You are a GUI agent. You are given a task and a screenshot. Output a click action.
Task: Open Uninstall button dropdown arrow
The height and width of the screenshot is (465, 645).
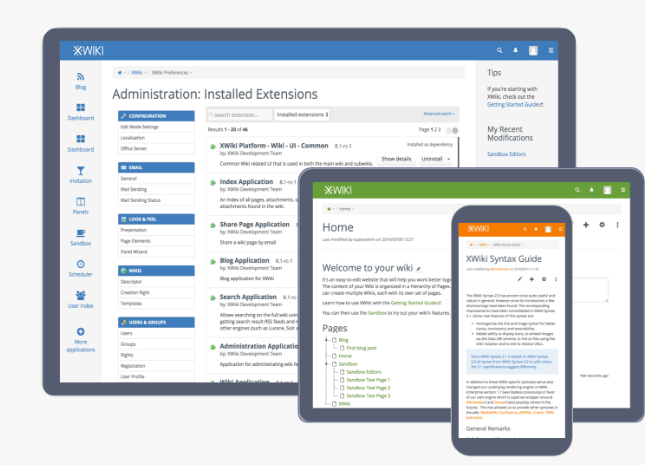(448, 159)
